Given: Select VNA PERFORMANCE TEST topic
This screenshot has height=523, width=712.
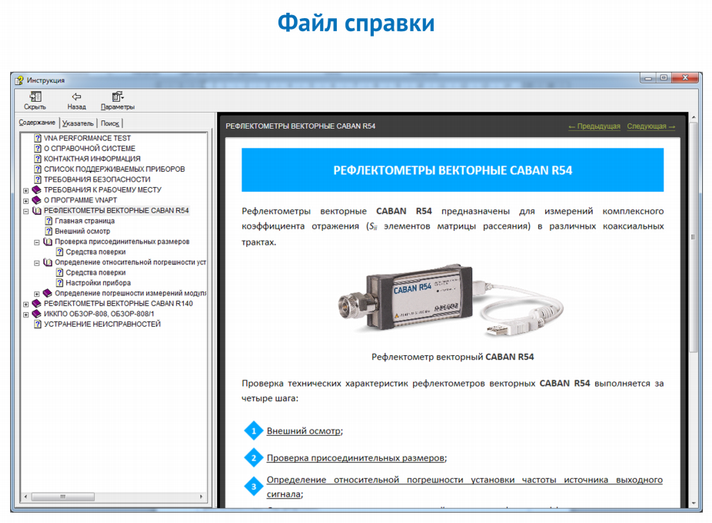Looking at the screenshot, I should tap(87, 138).
